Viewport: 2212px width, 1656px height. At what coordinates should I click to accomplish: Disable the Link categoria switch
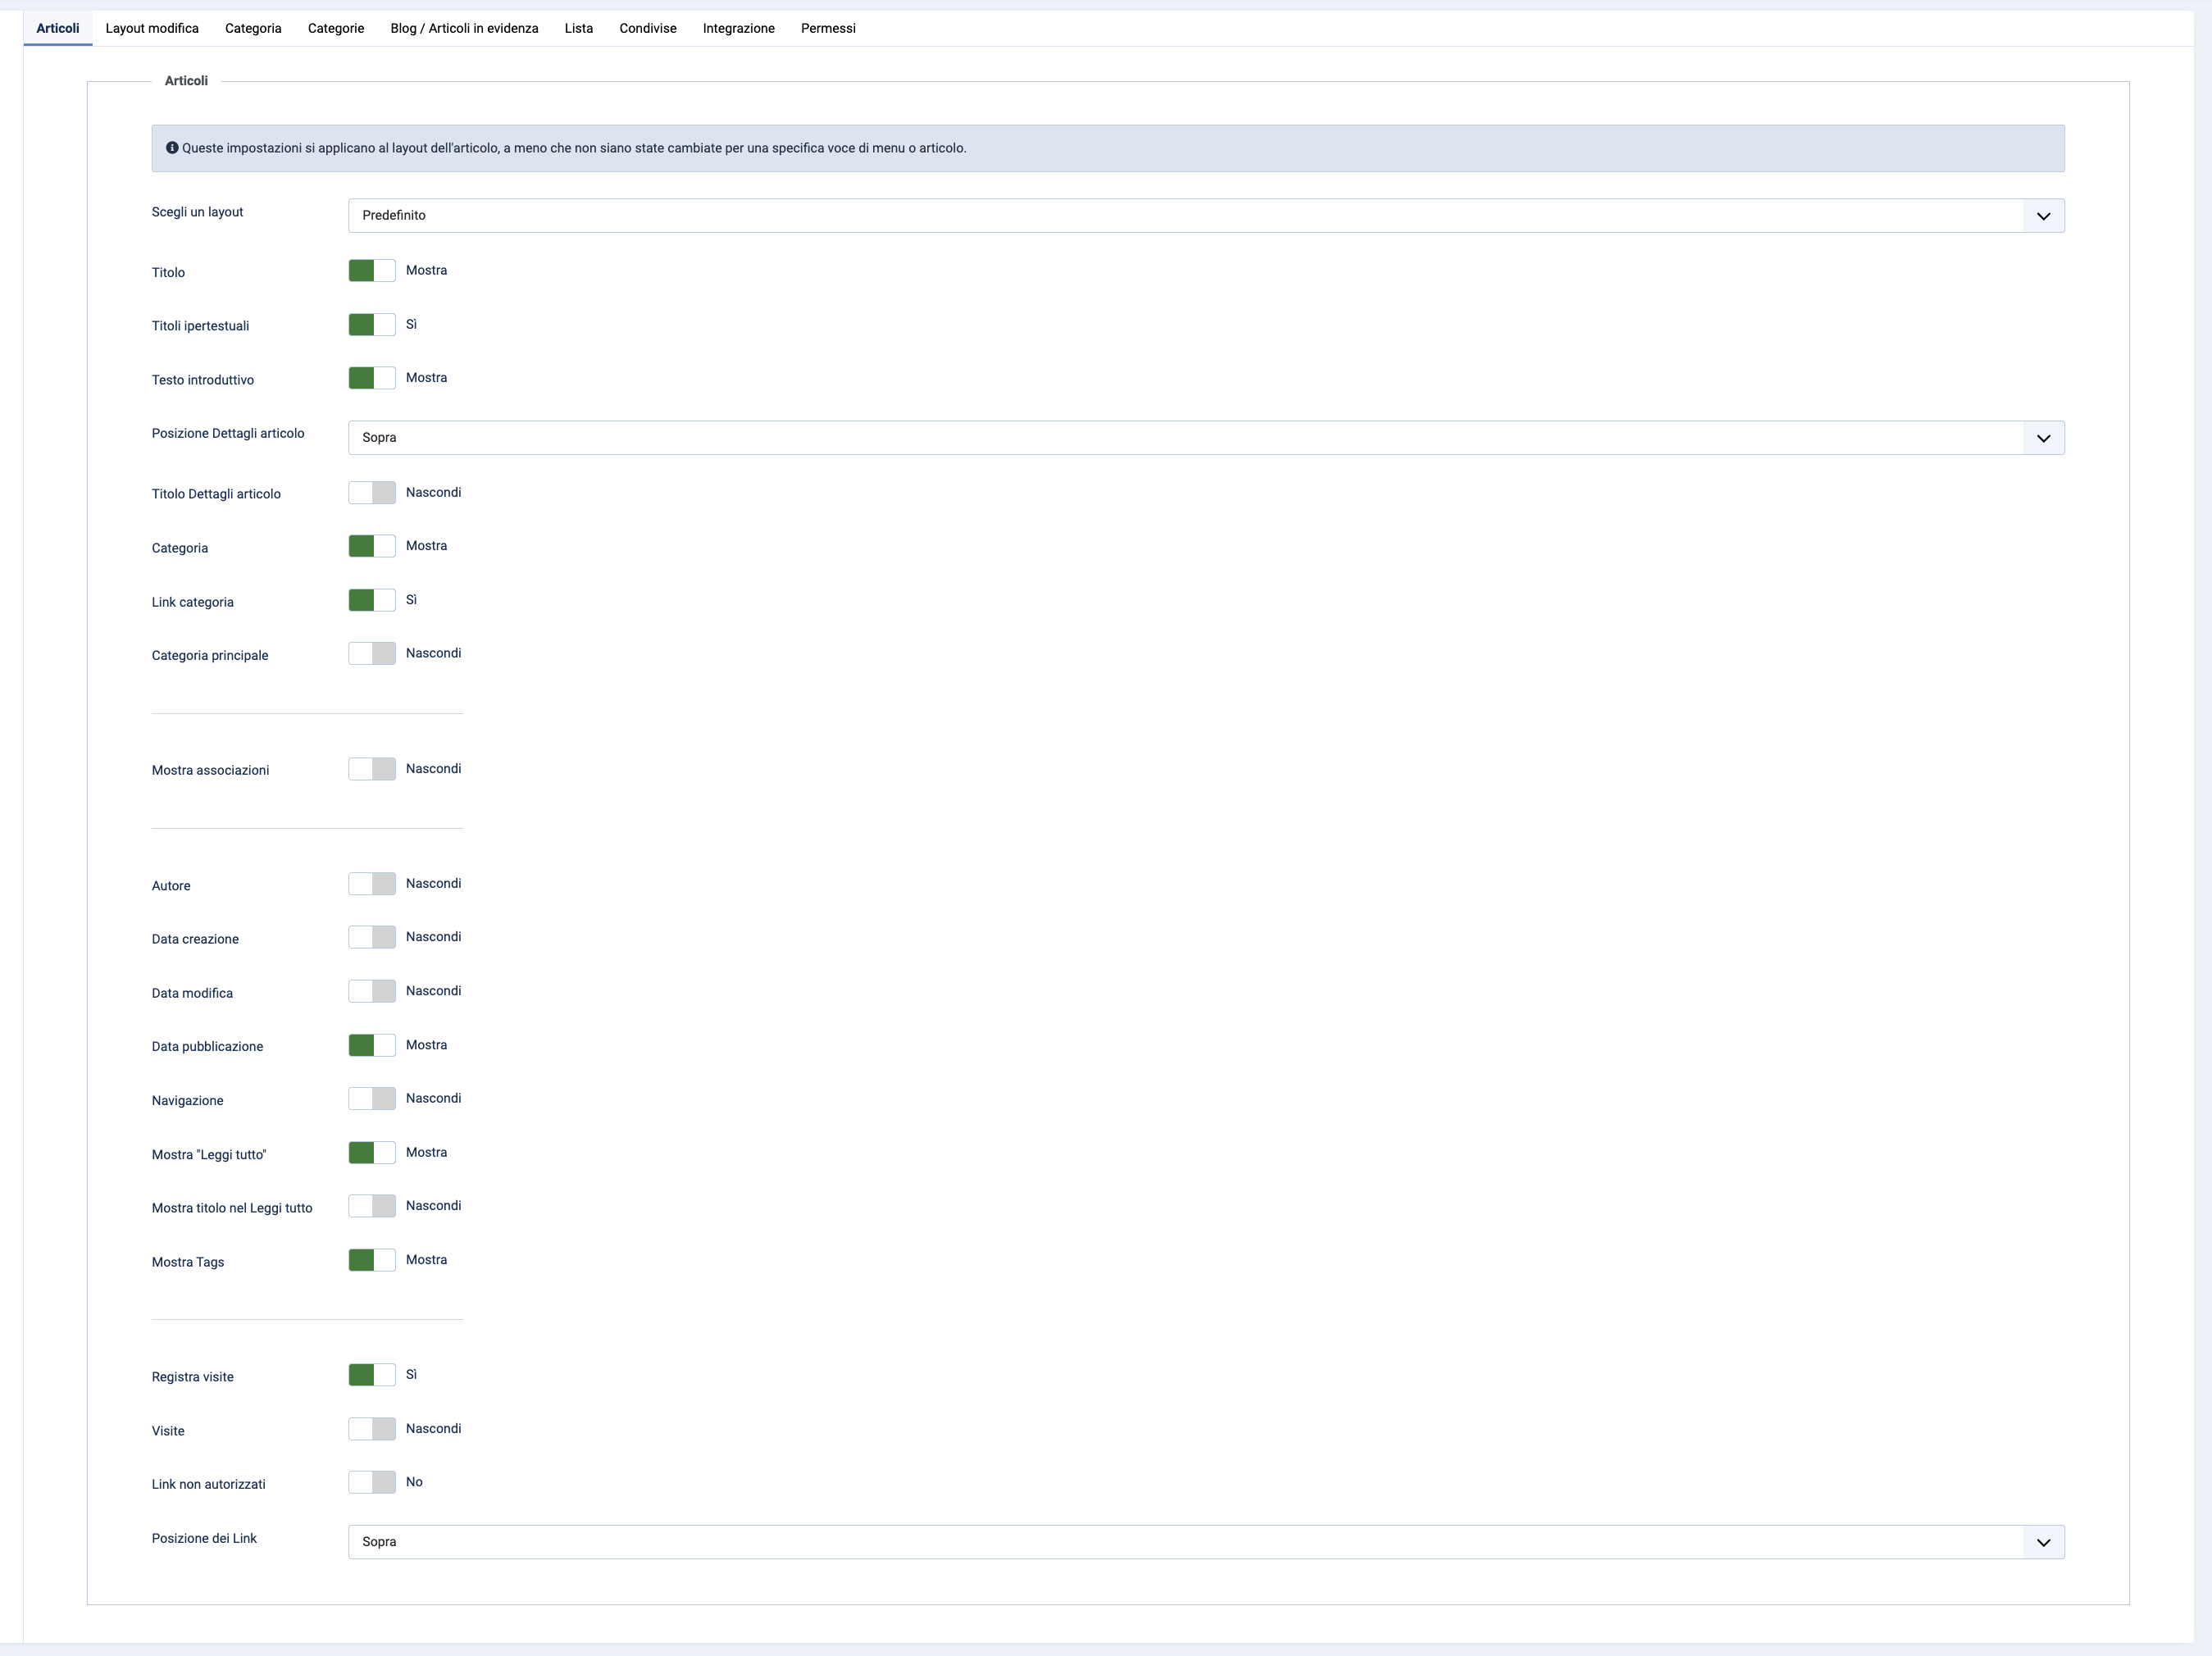372,600
